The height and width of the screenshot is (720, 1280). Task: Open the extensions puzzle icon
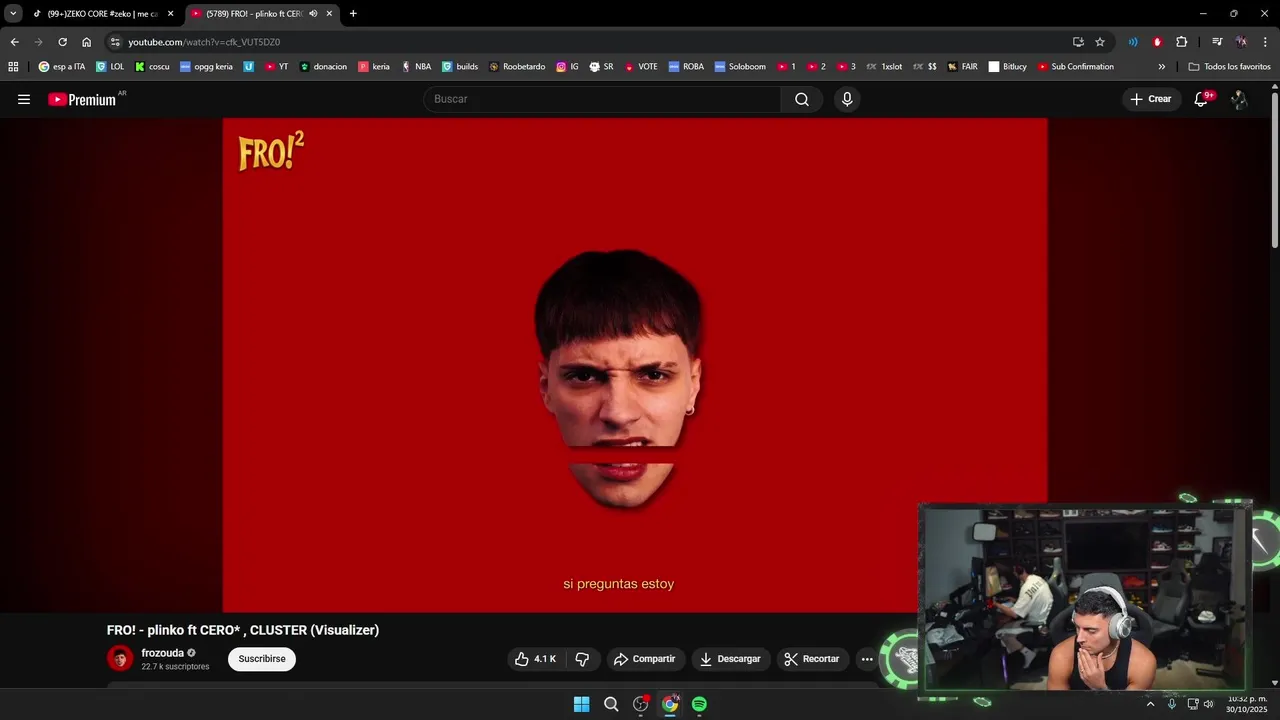tap(1181, 42)
